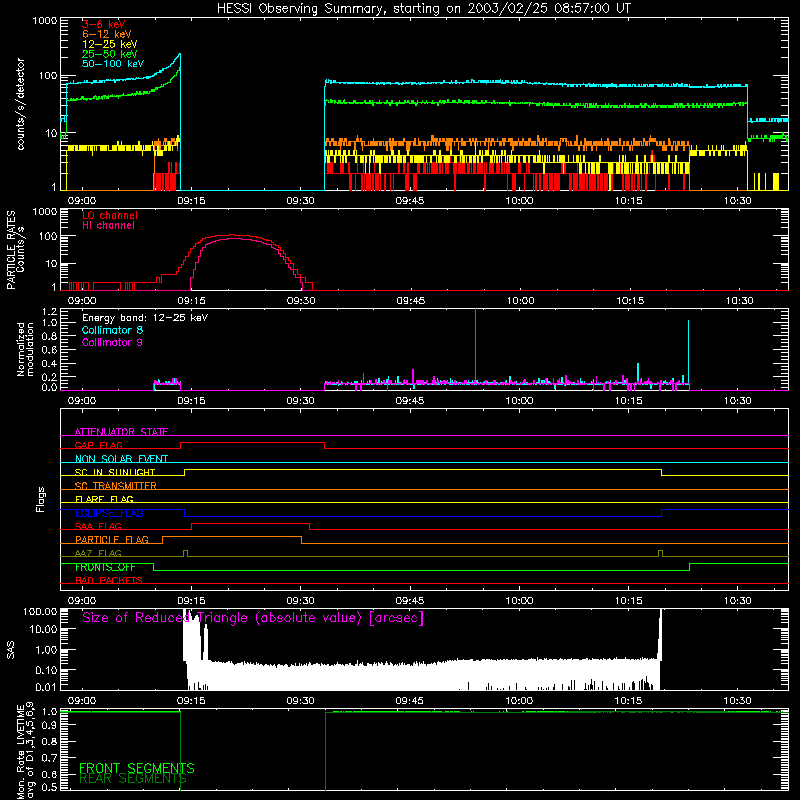800x800 pixels.
Task: Click the NON SOLAR EVENT flag label
Action: point(121,459)
